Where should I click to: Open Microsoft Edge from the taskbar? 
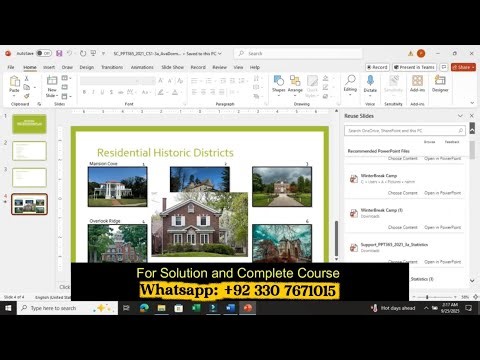coord(144,308)
